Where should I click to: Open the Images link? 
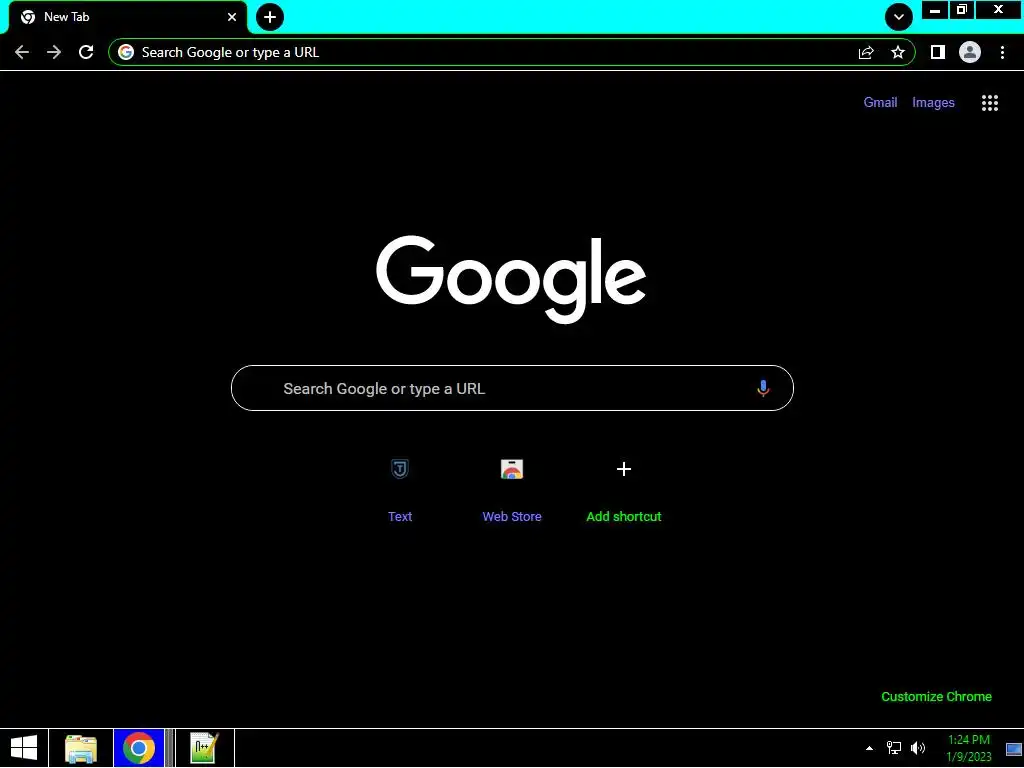pos(933,103)
